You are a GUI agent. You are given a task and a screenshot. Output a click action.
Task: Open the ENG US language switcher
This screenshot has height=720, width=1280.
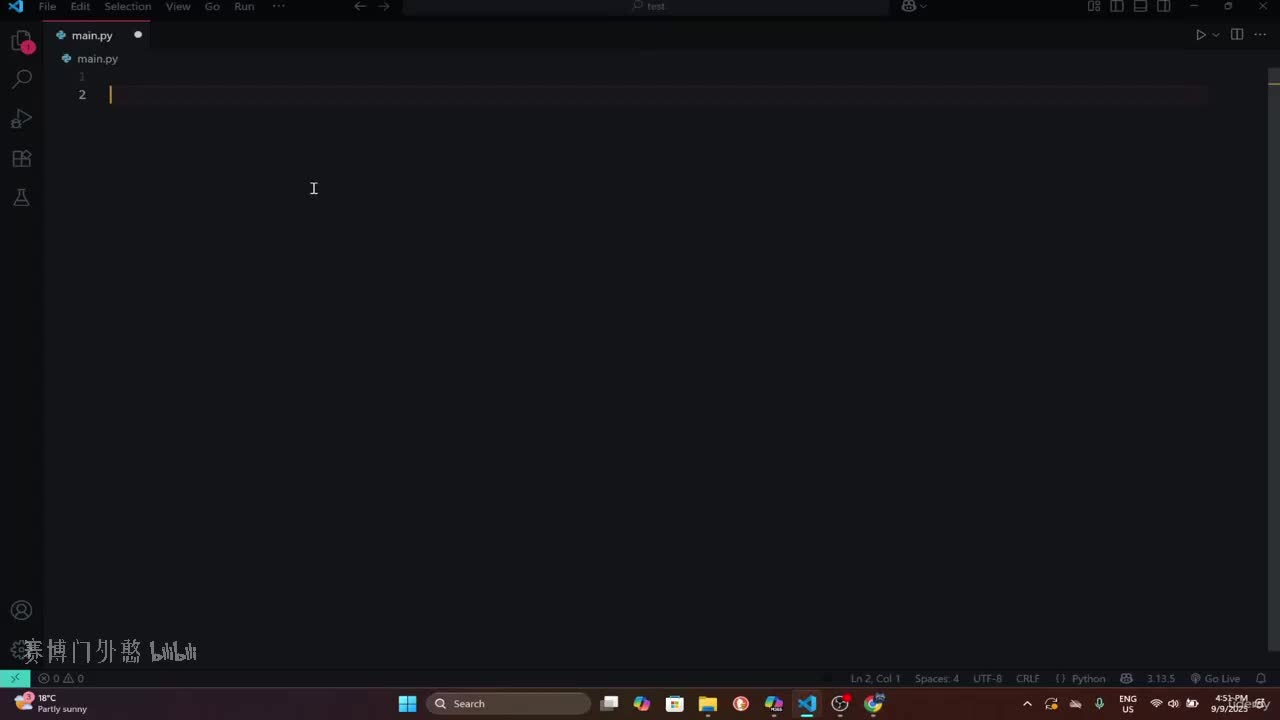[x=1128, y=704]
